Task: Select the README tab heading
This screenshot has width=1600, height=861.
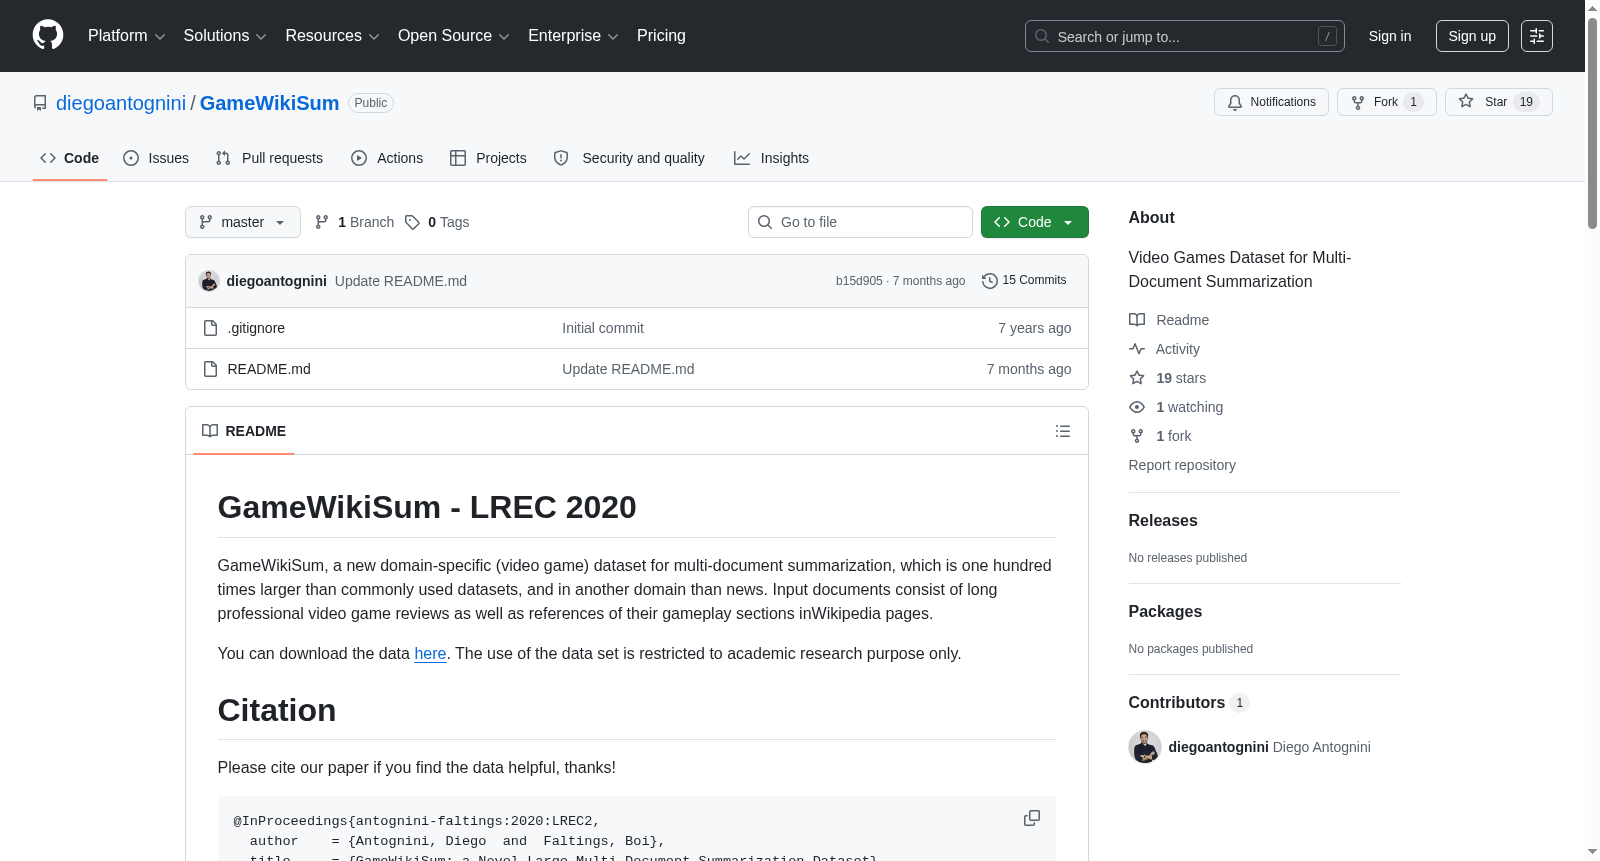Action: tap(244, 431)
